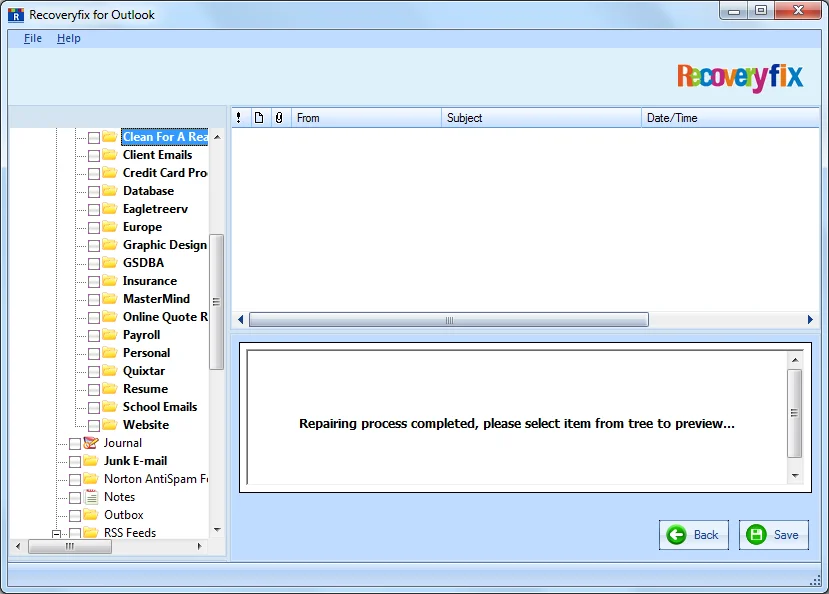This screenshot has height=594, width=829.
Task: Click the GSDBA folder icon
Action: 109,262
